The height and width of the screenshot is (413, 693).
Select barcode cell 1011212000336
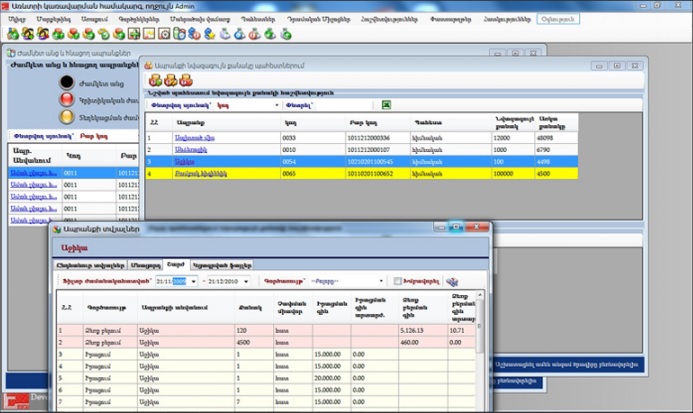(x=378, y=138)
